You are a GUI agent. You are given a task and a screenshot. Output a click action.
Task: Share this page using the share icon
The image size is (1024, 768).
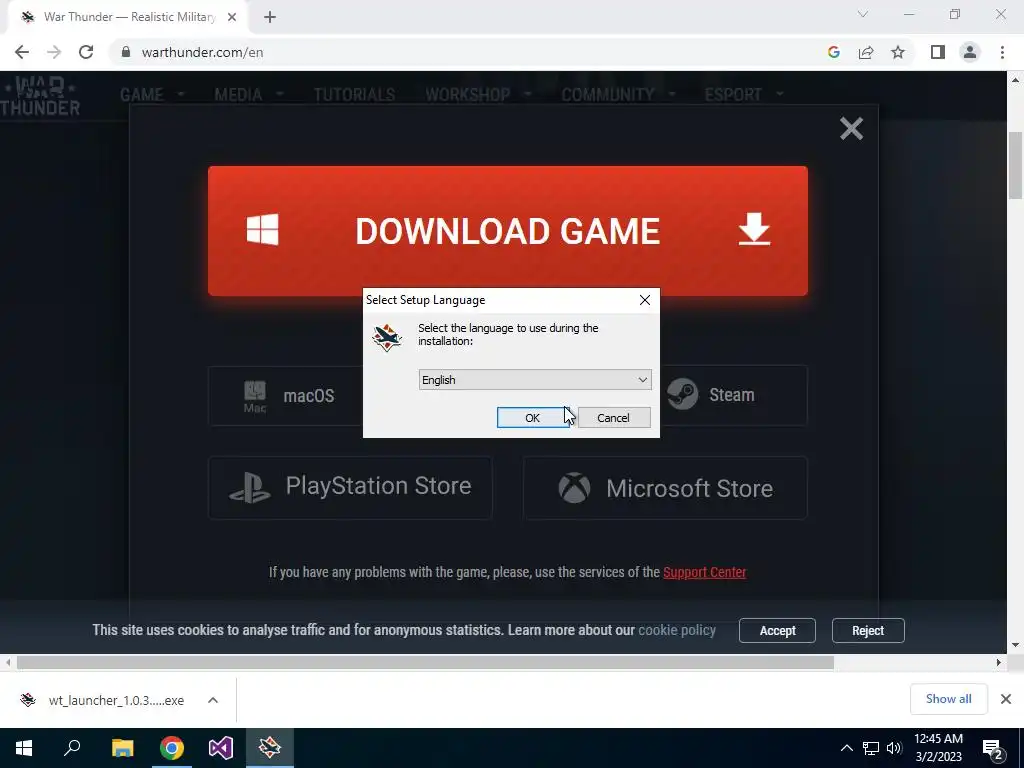click(x=866, y=52)
